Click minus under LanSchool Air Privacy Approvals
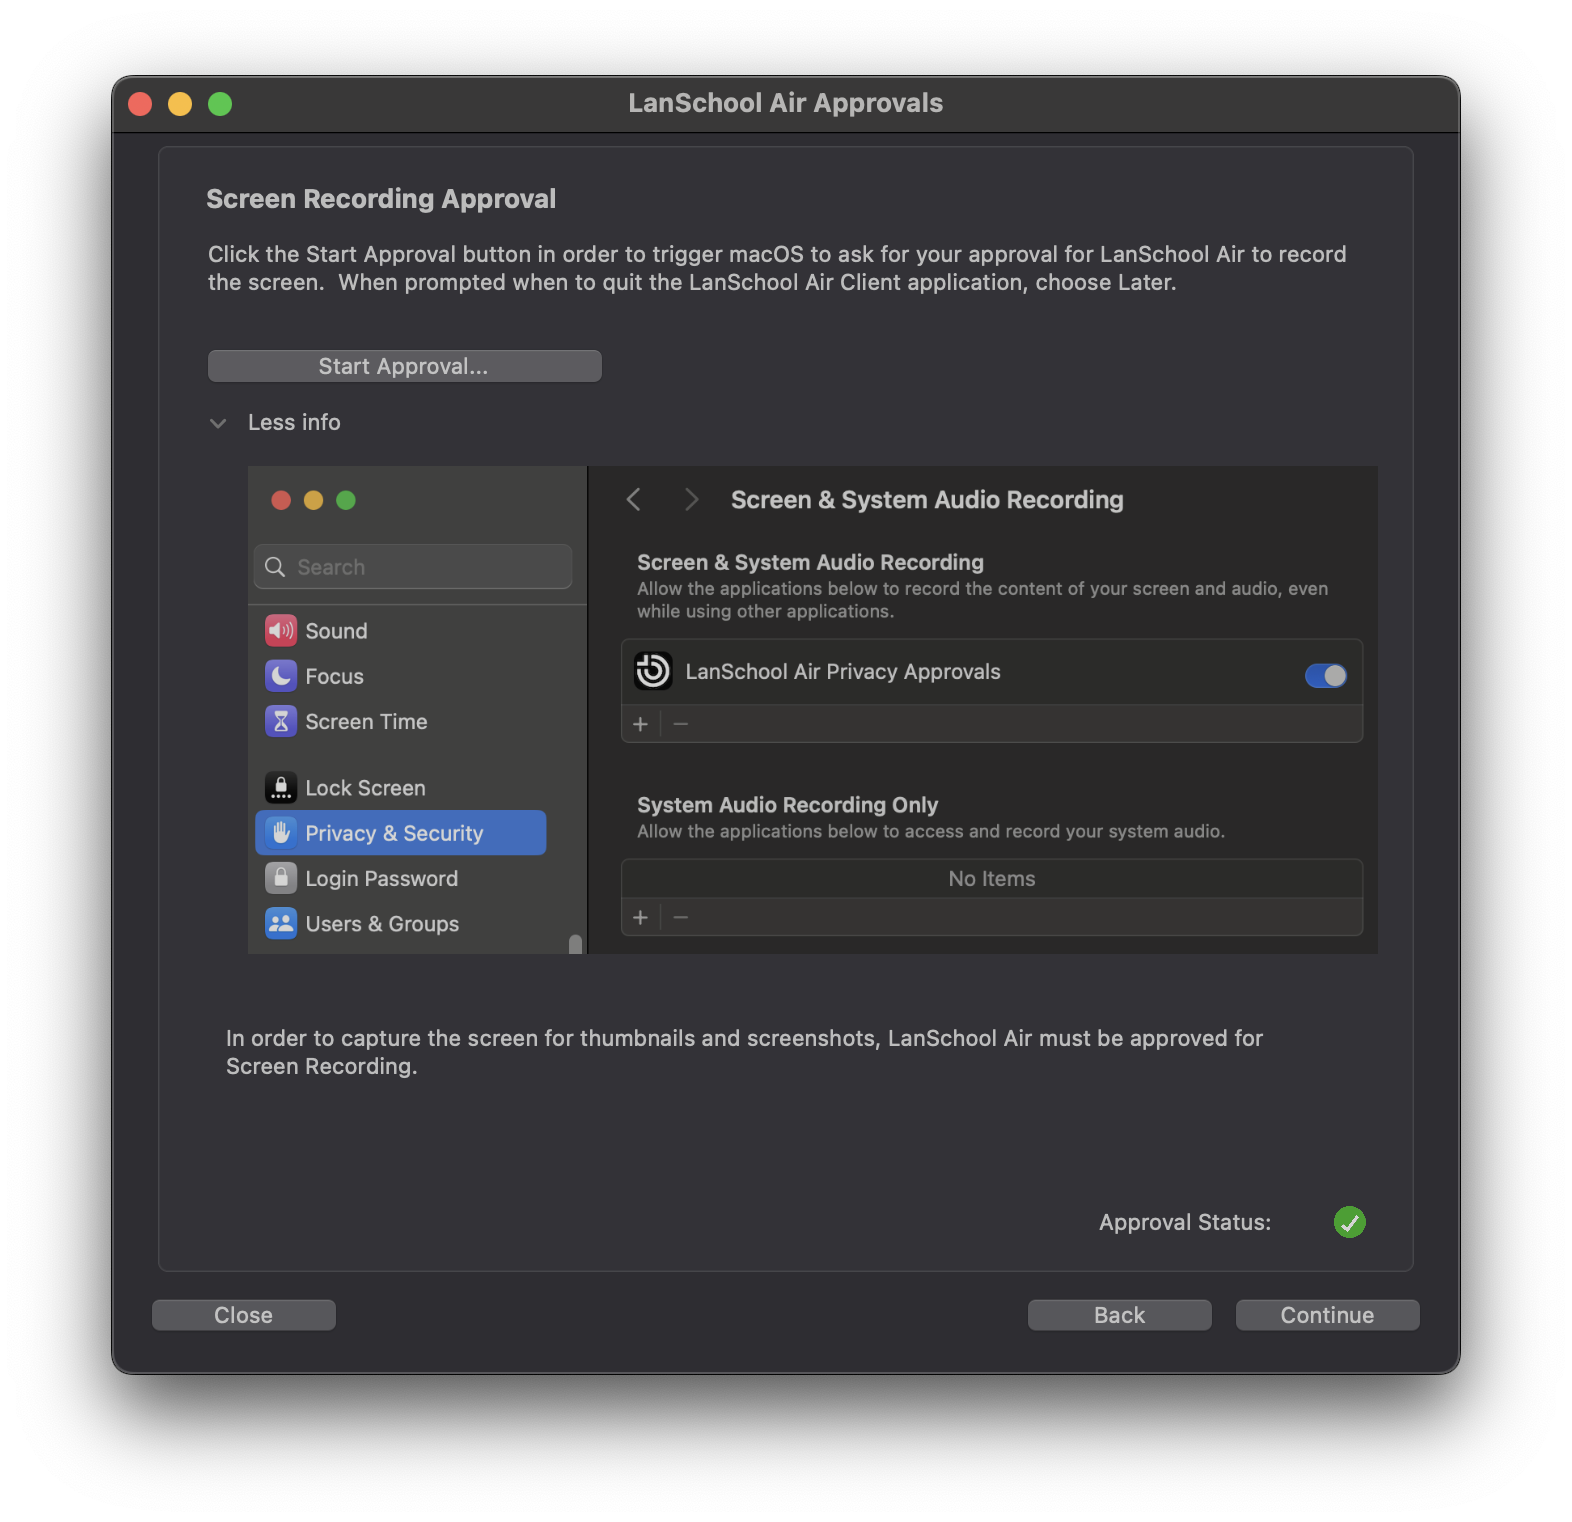 681,724
